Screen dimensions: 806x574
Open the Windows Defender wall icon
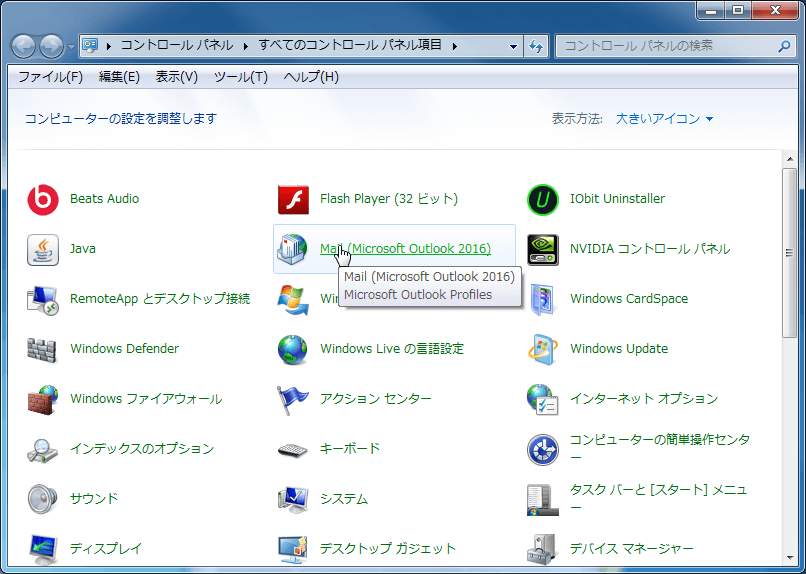click(x=42, y=349)
